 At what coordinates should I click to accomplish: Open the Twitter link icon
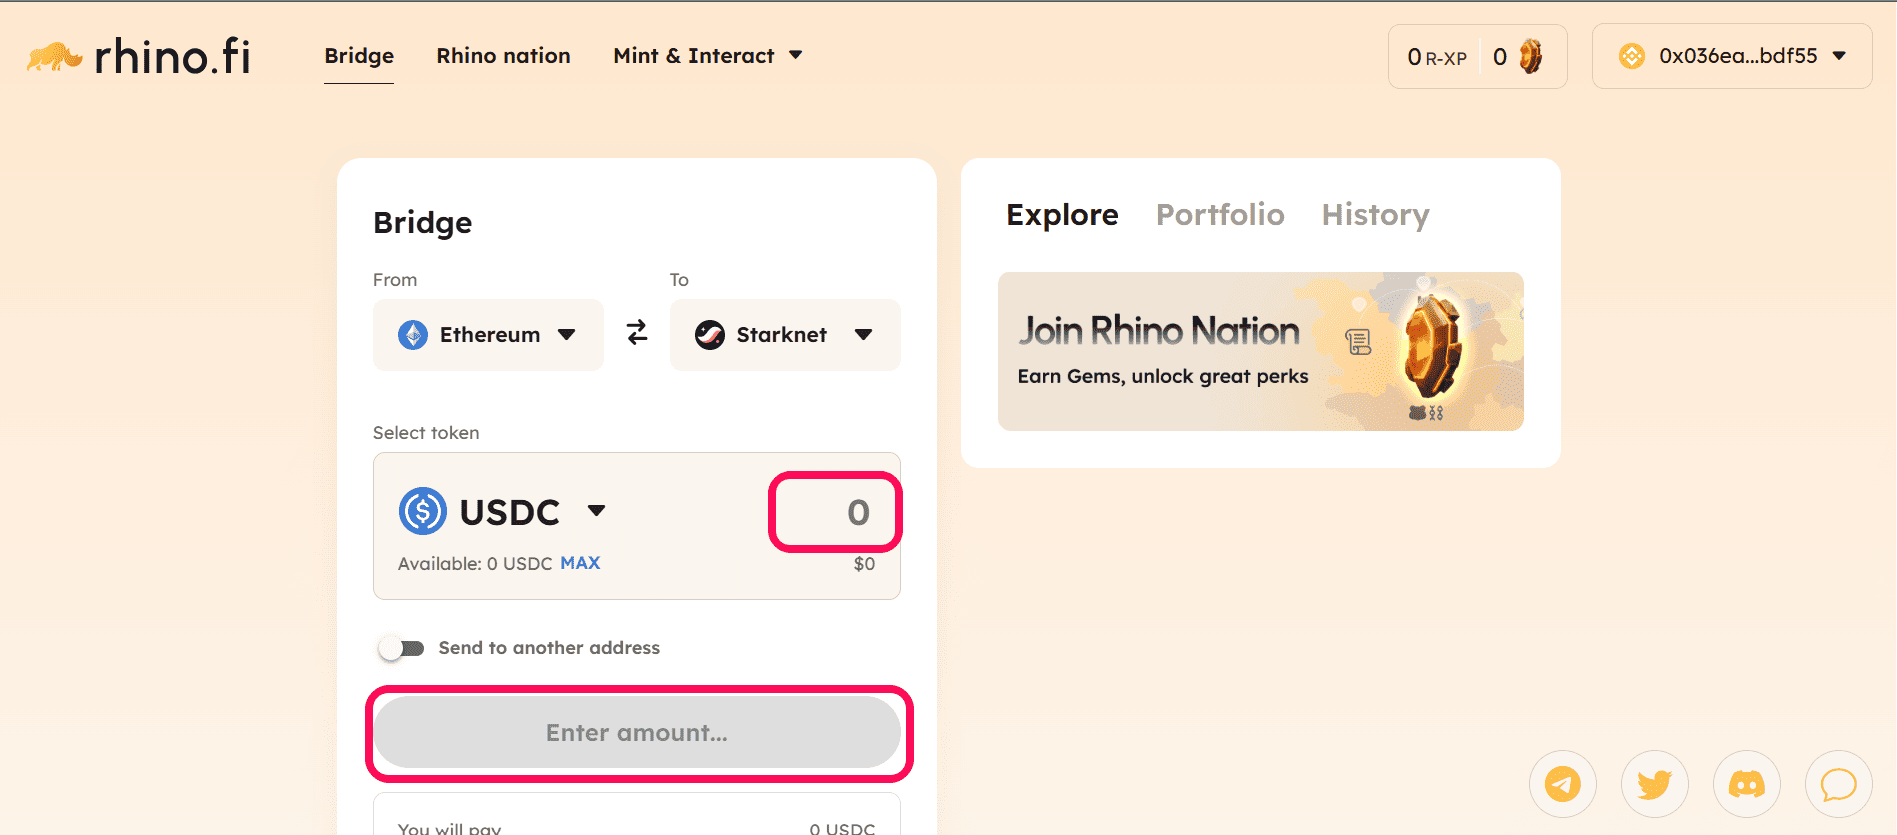(1655, 784)
